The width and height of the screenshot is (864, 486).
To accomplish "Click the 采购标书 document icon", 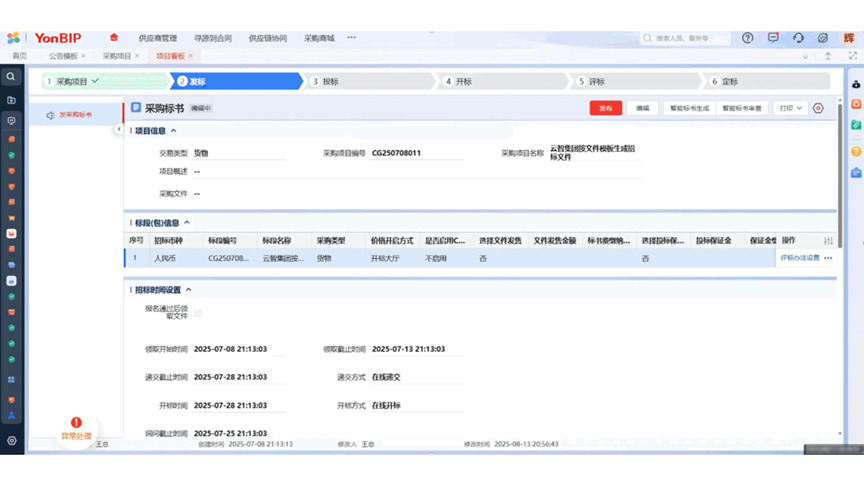I will [x=136, y=107].
